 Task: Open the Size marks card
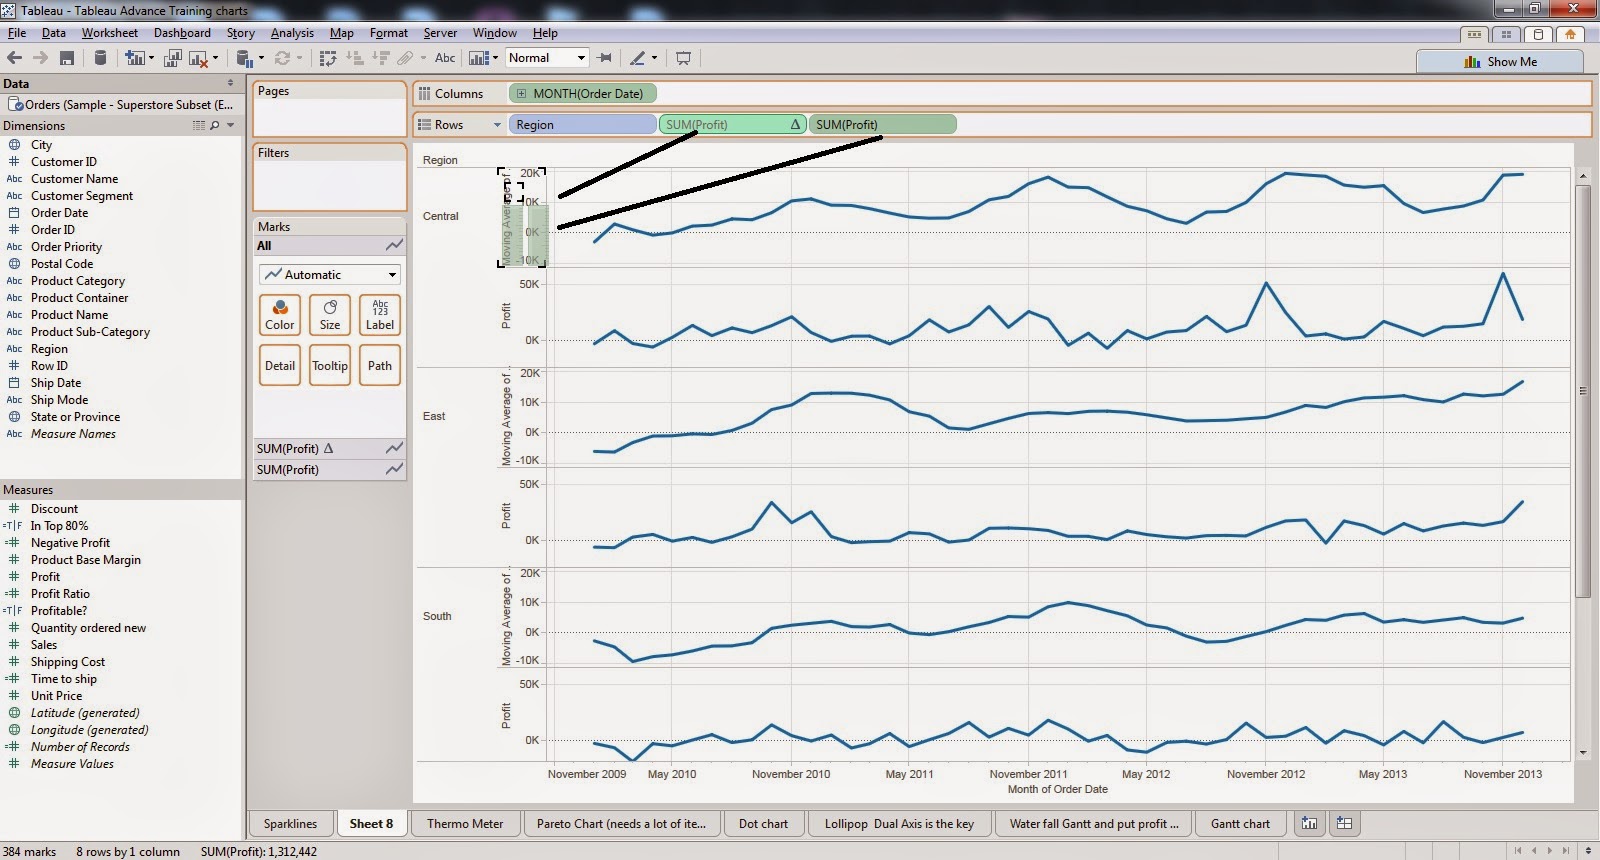[330, 314]
